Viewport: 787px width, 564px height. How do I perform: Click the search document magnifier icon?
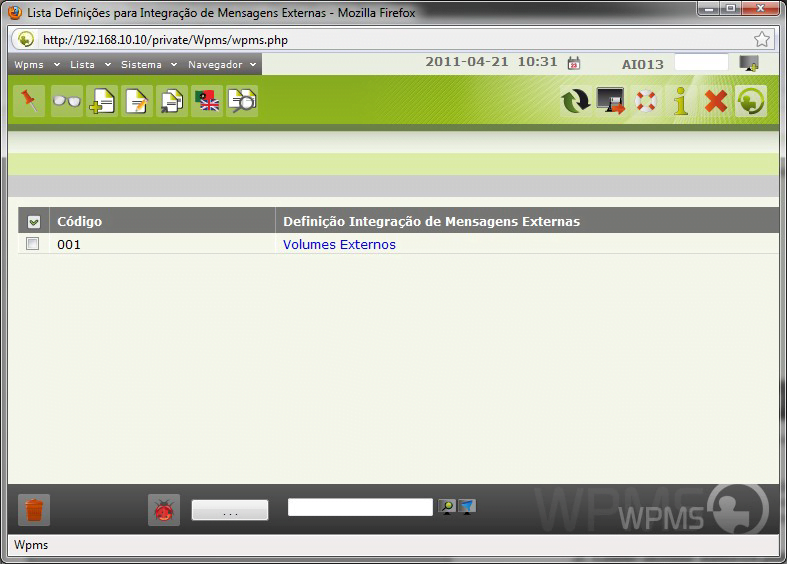pos(242,101)
